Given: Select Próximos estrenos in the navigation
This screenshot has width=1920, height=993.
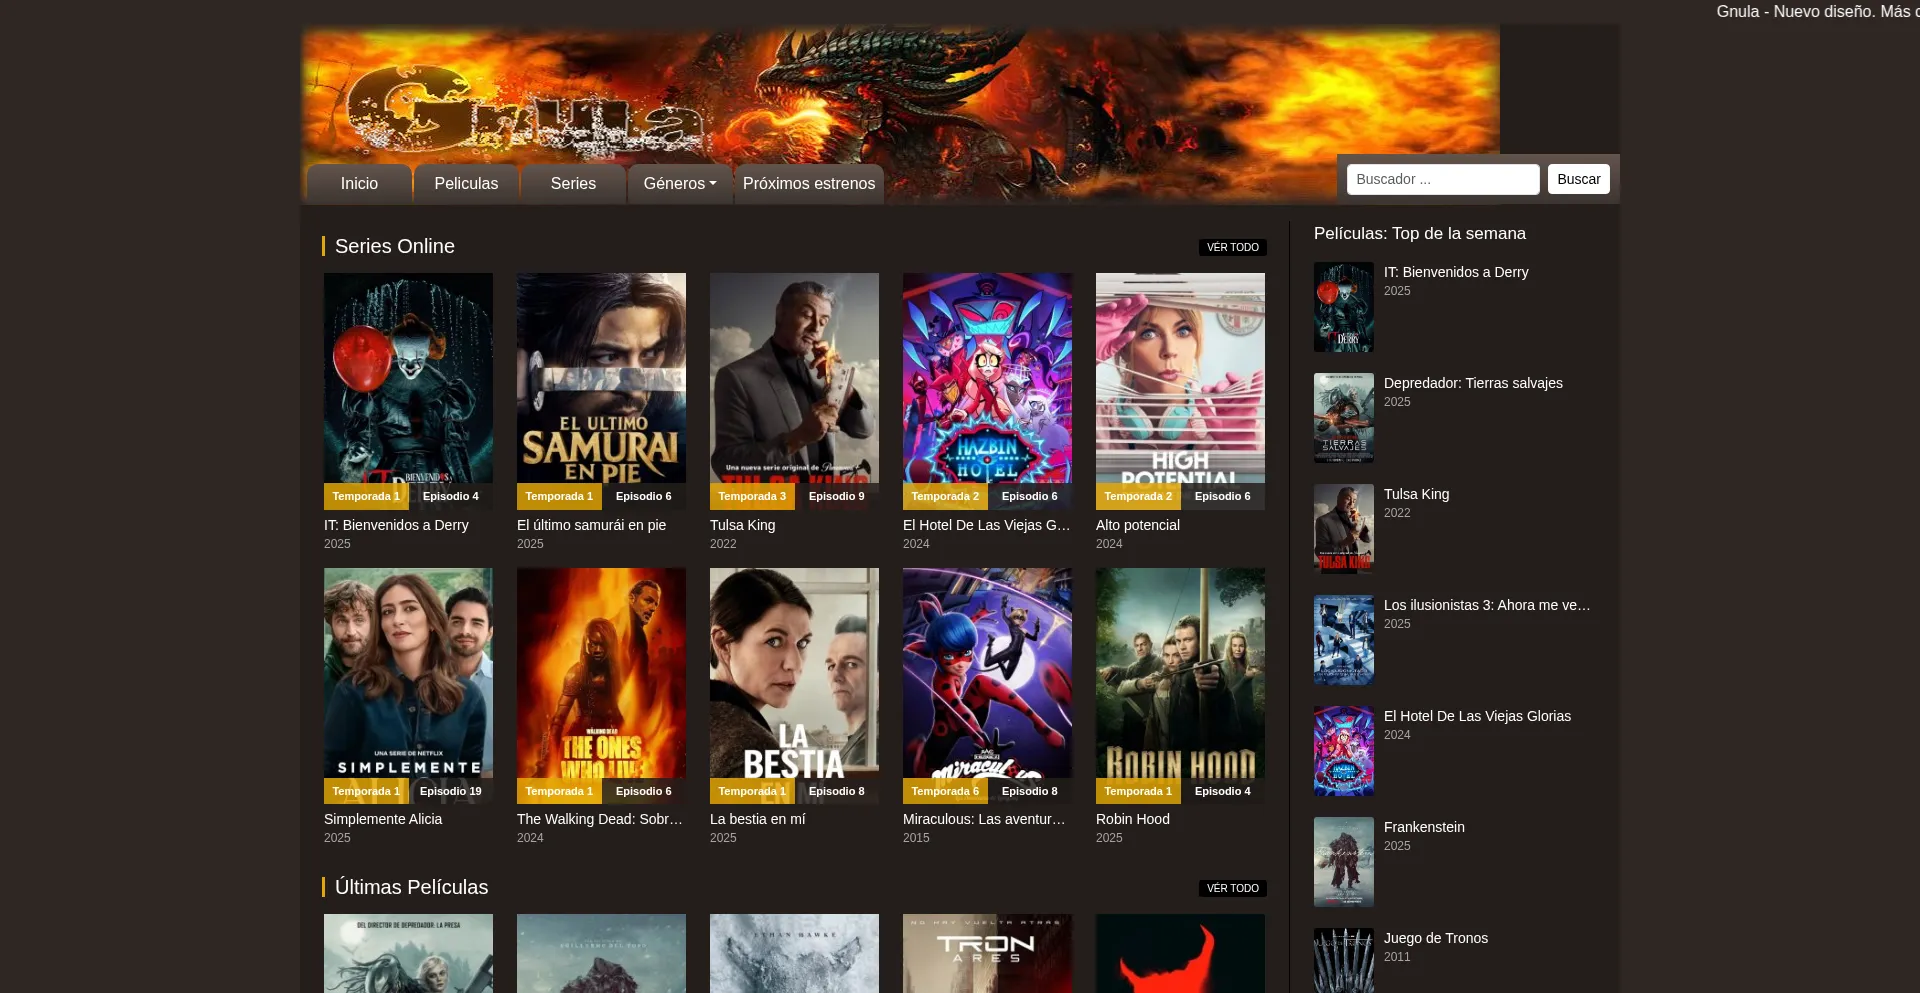Looking at the screenshot, I should tap(808, 184).
